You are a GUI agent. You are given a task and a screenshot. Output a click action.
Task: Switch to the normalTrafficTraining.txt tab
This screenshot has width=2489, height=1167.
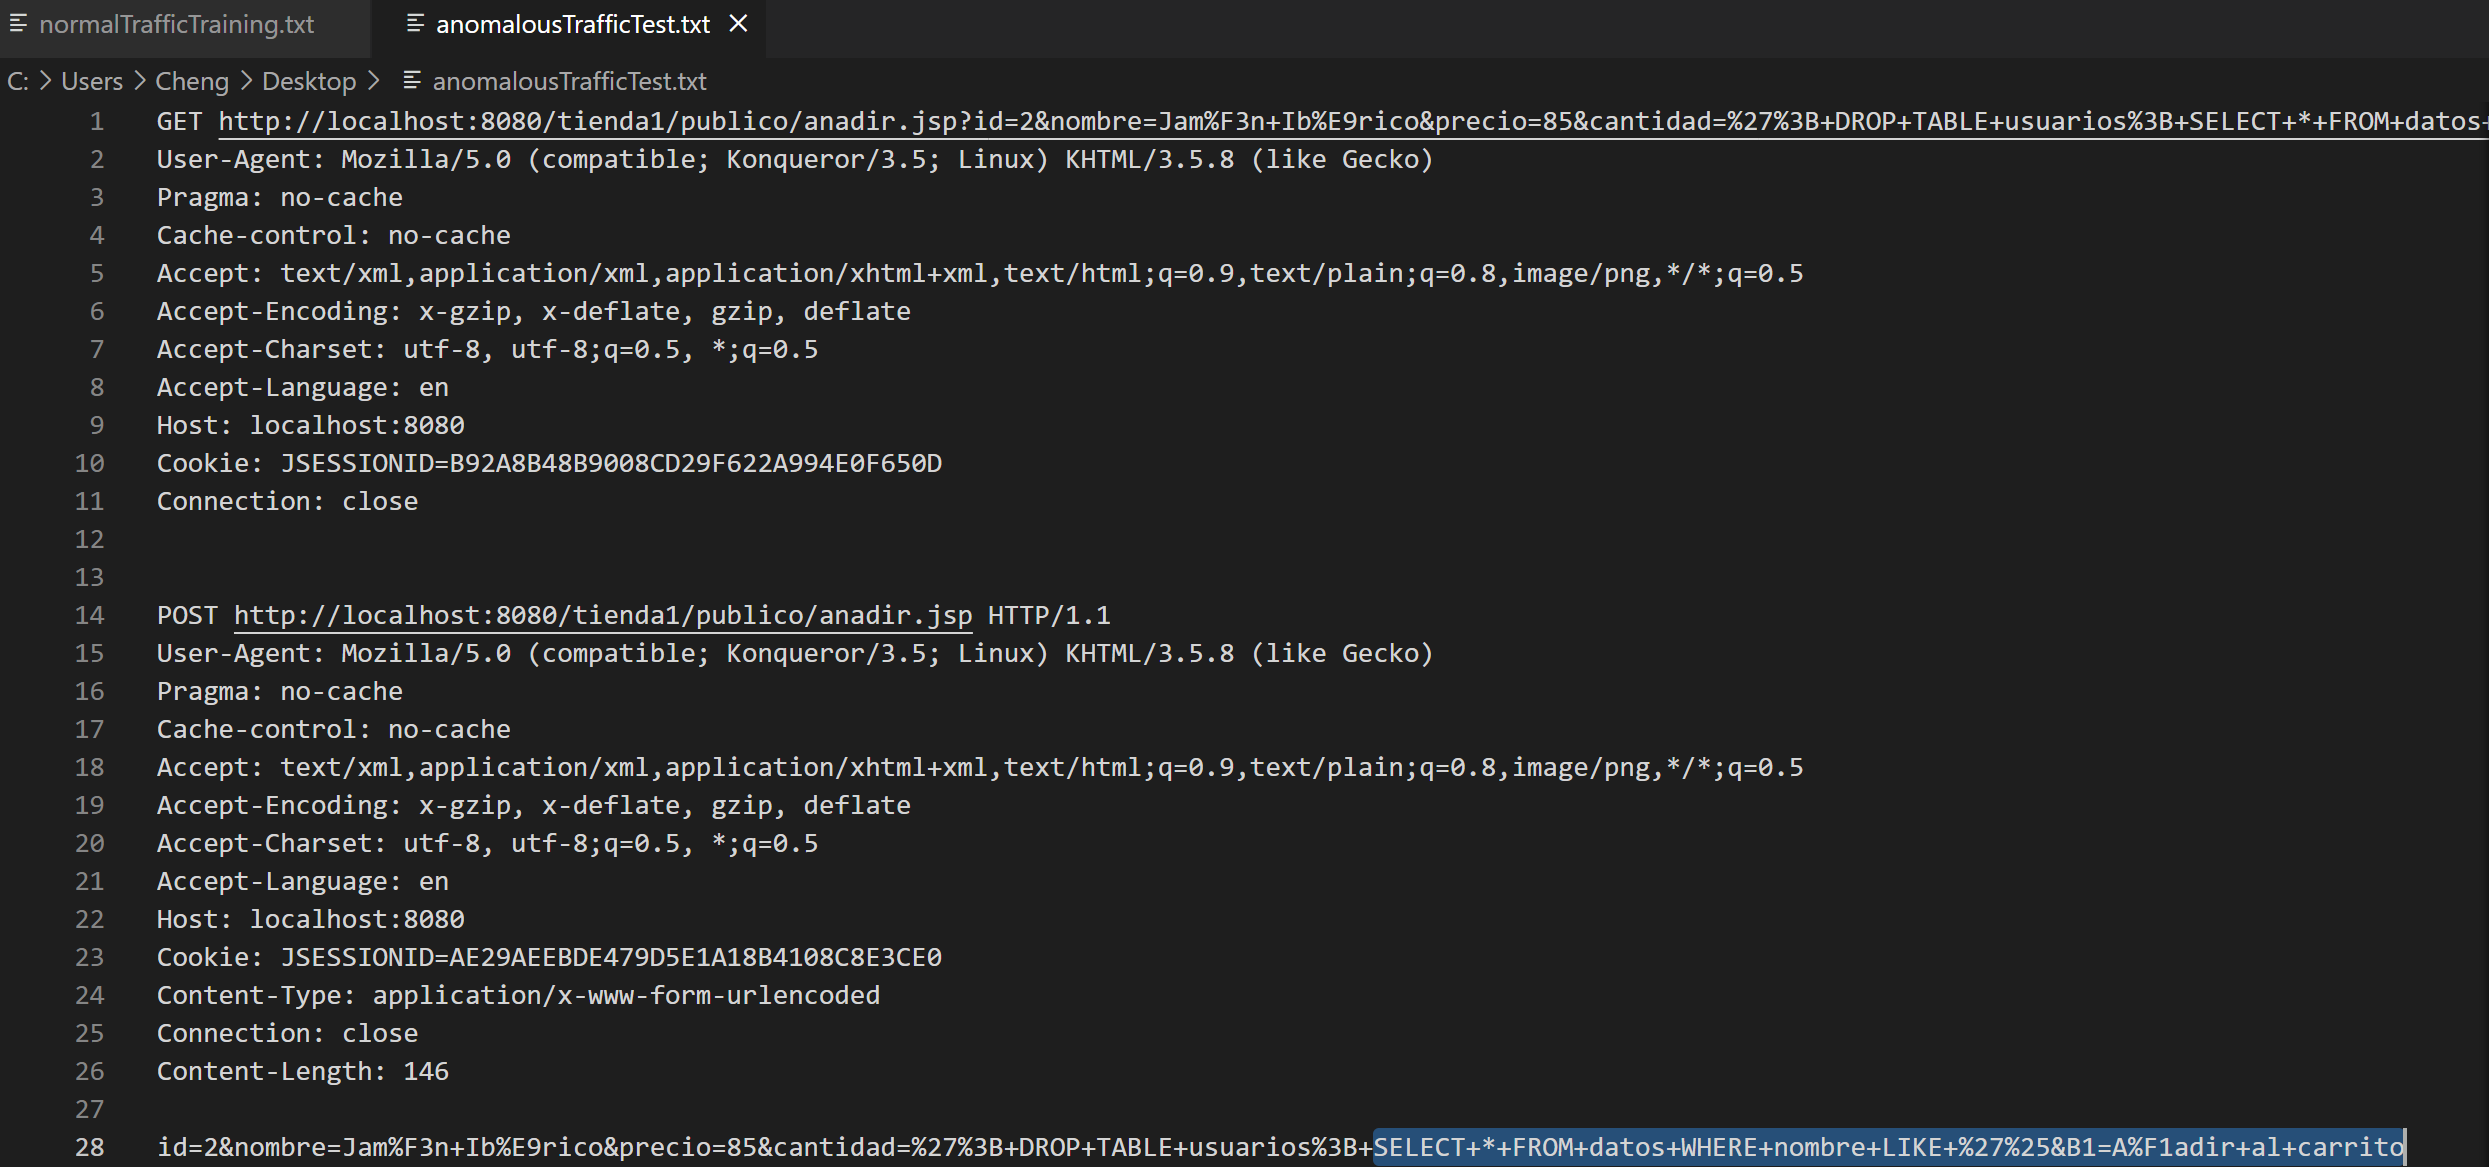pyautogui.click(x=176, y=24)
